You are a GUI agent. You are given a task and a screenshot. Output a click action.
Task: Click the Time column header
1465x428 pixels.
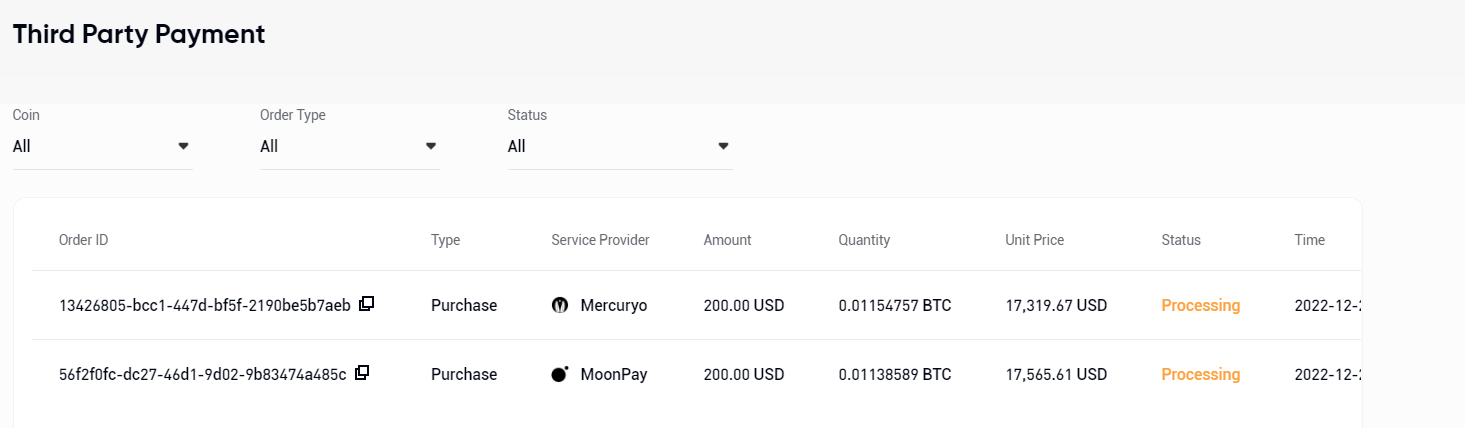click(x=1309, y=240)
